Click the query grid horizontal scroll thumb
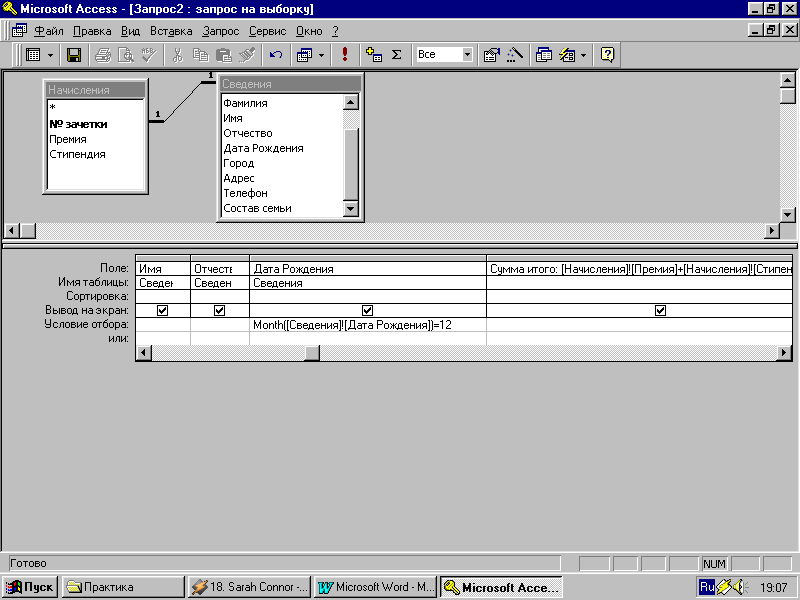Image resolution: width=800 pixels, height=600 pixels. [x=312, y=353]
